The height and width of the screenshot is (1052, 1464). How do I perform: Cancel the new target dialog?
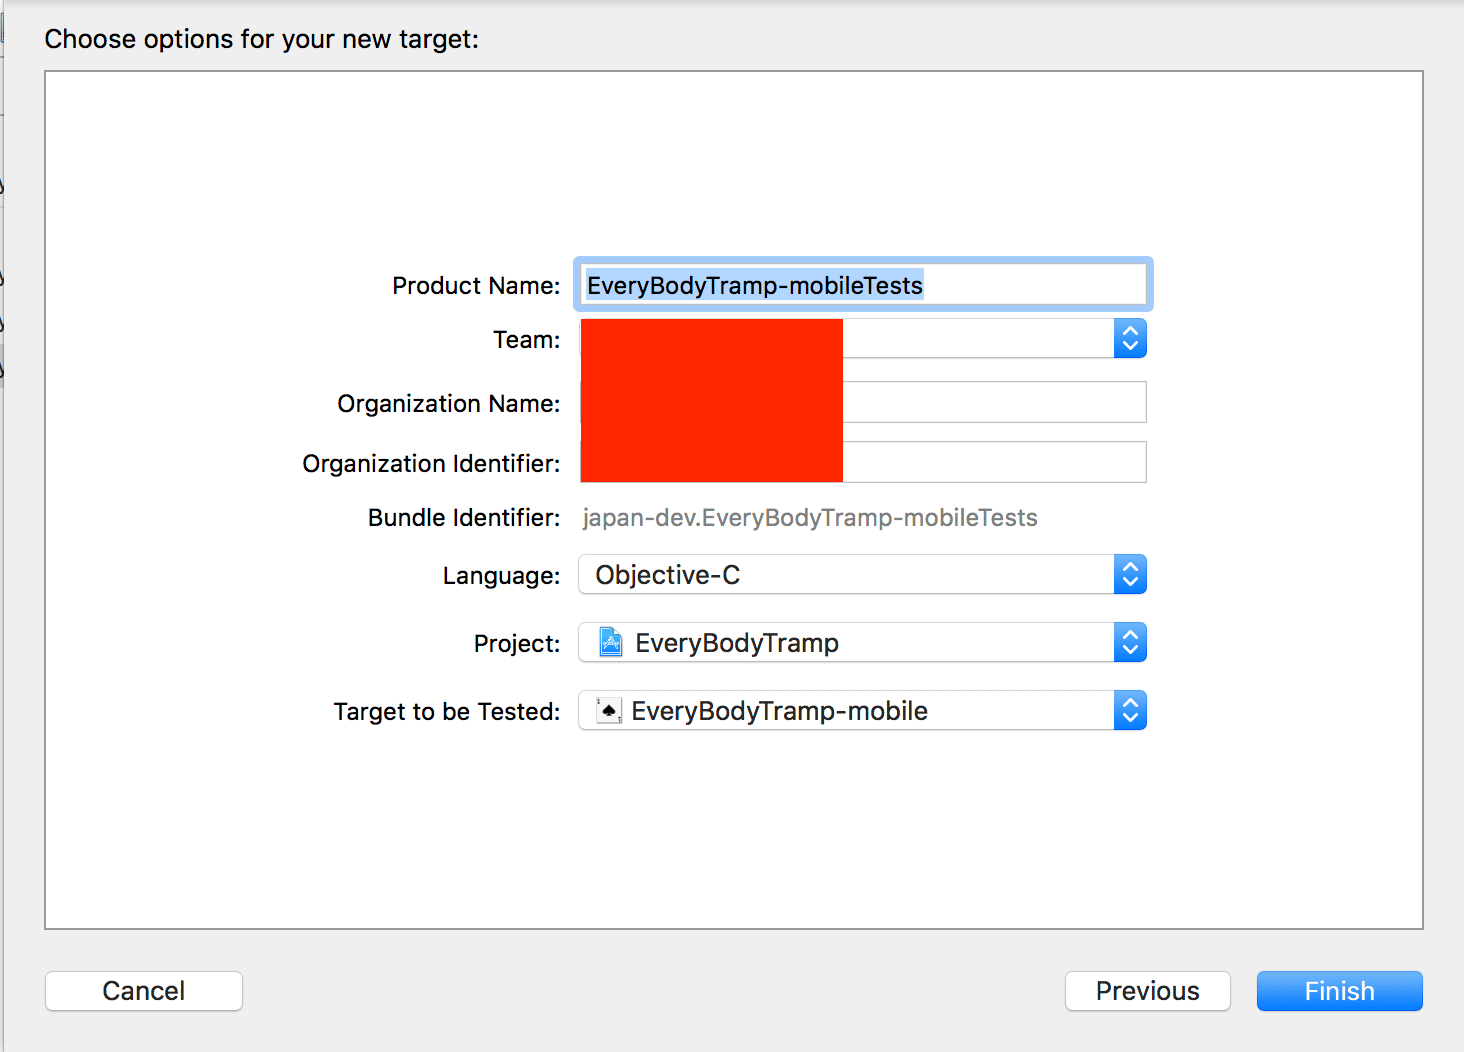143,990
